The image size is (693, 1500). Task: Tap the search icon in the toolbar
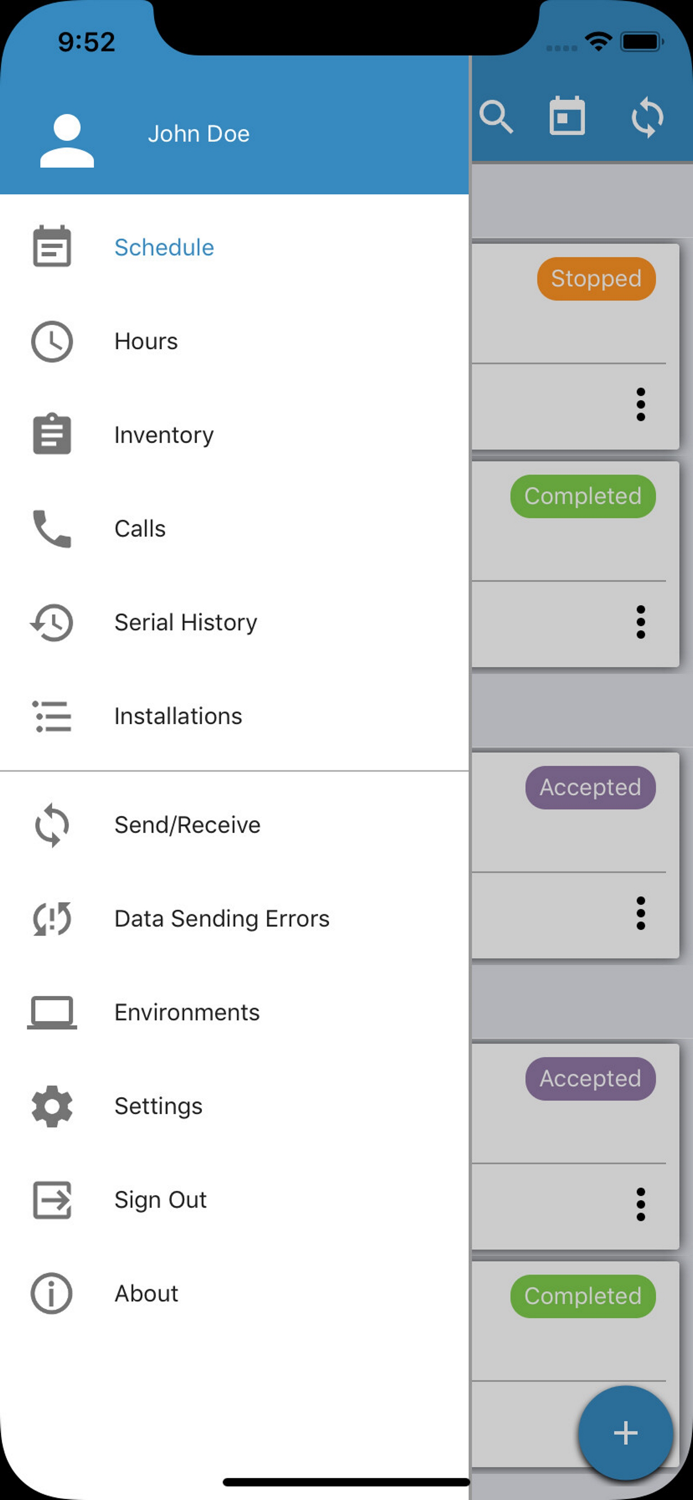coord(496,116)
